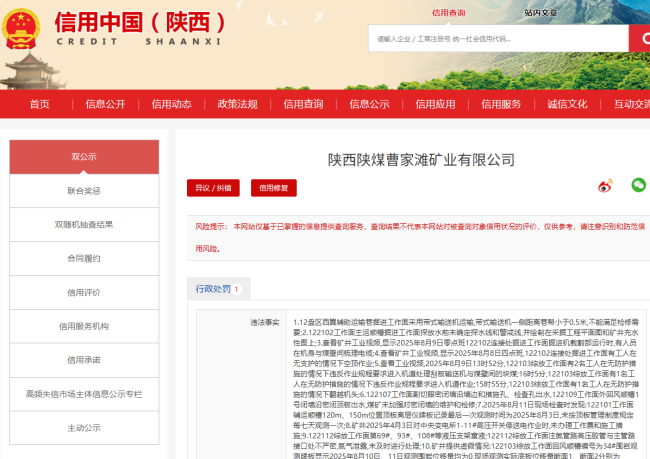The image size is (650, 459).
Task: Select 信用承诺 in sidebar
Action: [x=84, y=360]
